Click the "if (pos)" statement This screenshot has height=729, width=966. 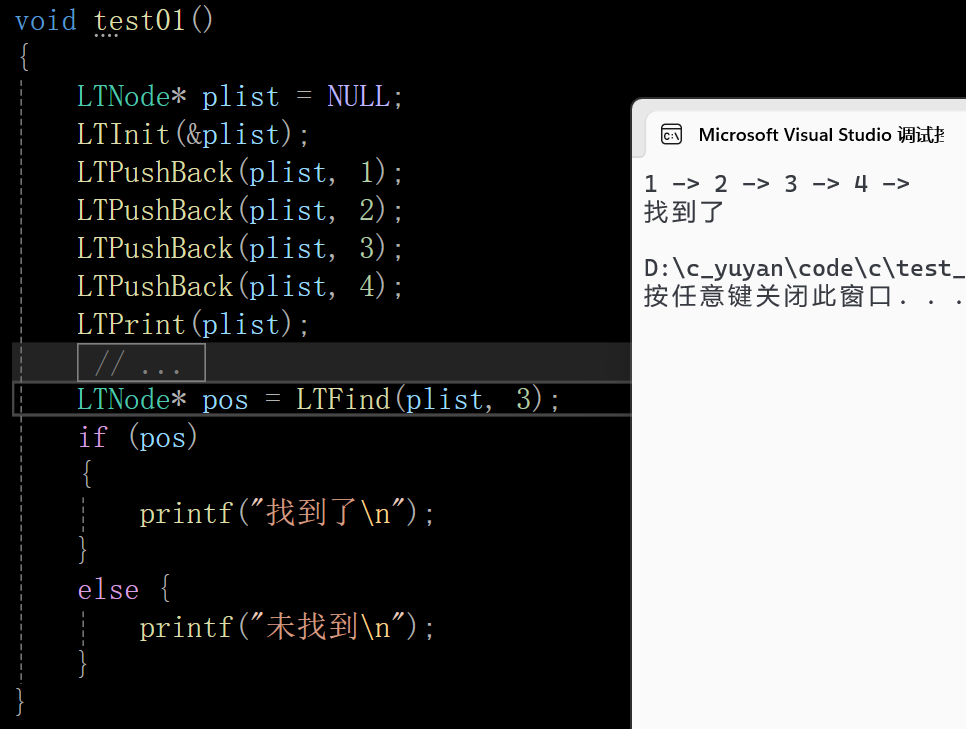point(137,438)
